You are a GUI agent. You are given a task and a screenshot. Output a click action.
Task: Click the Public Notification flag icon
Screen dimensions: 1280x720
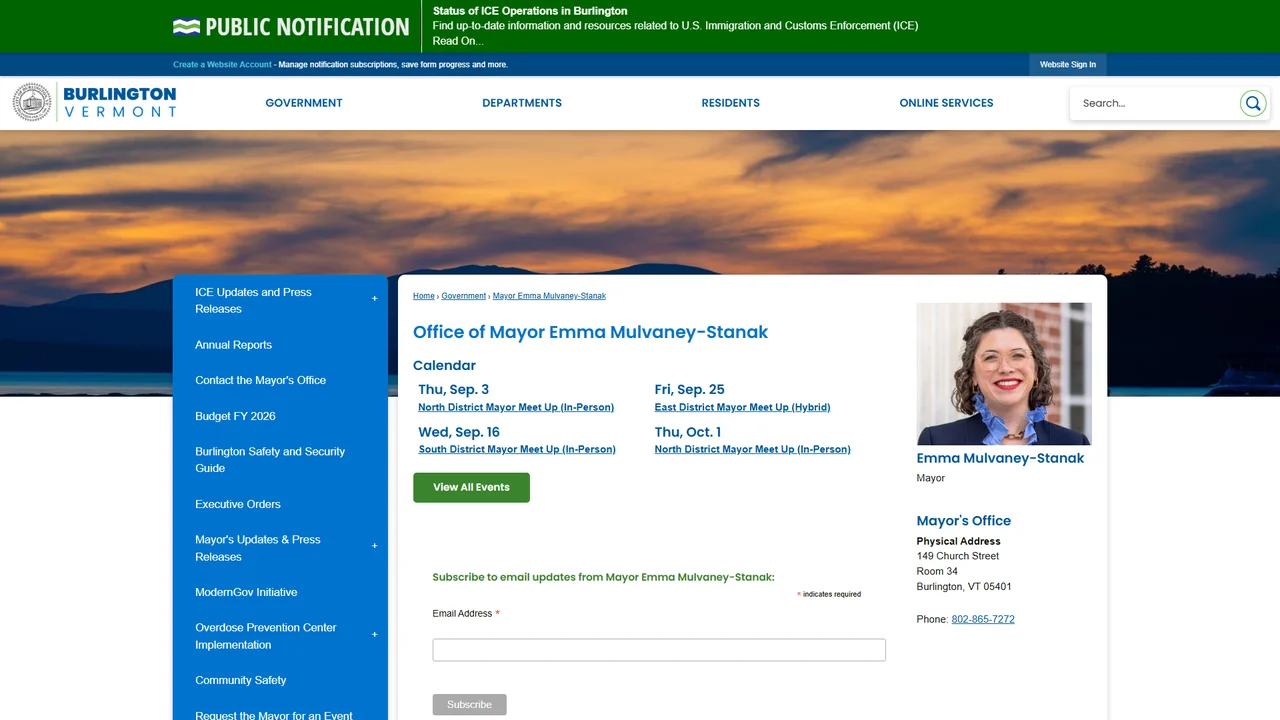[x=186, y=27]
